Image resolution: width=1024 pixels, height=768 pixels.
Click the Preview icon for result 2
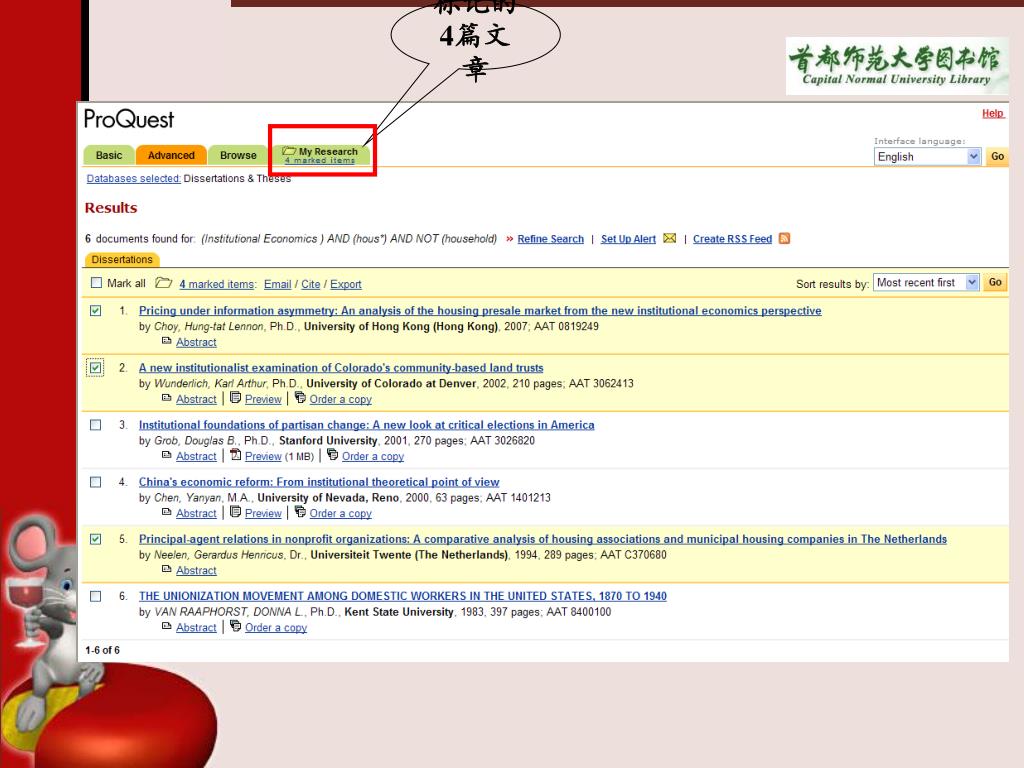pos(236,397)
